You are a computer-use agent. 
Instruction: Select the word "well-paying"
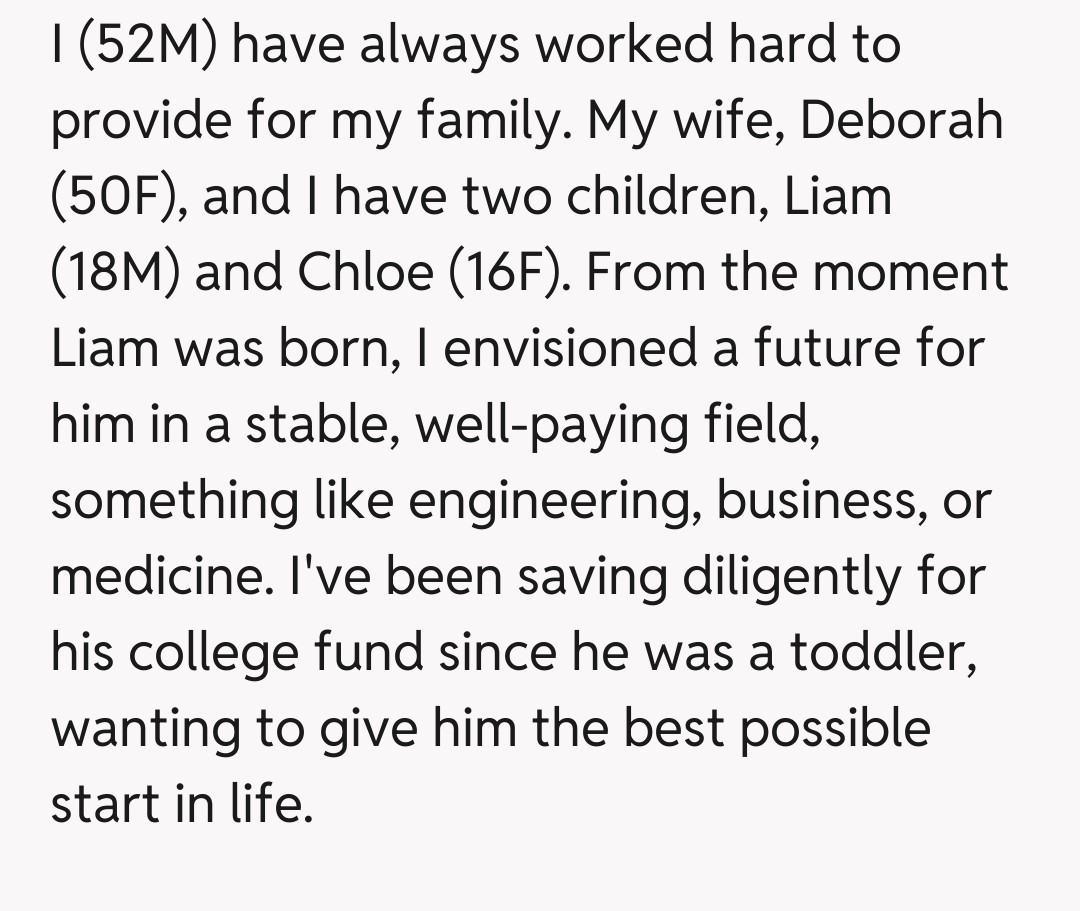548,427
